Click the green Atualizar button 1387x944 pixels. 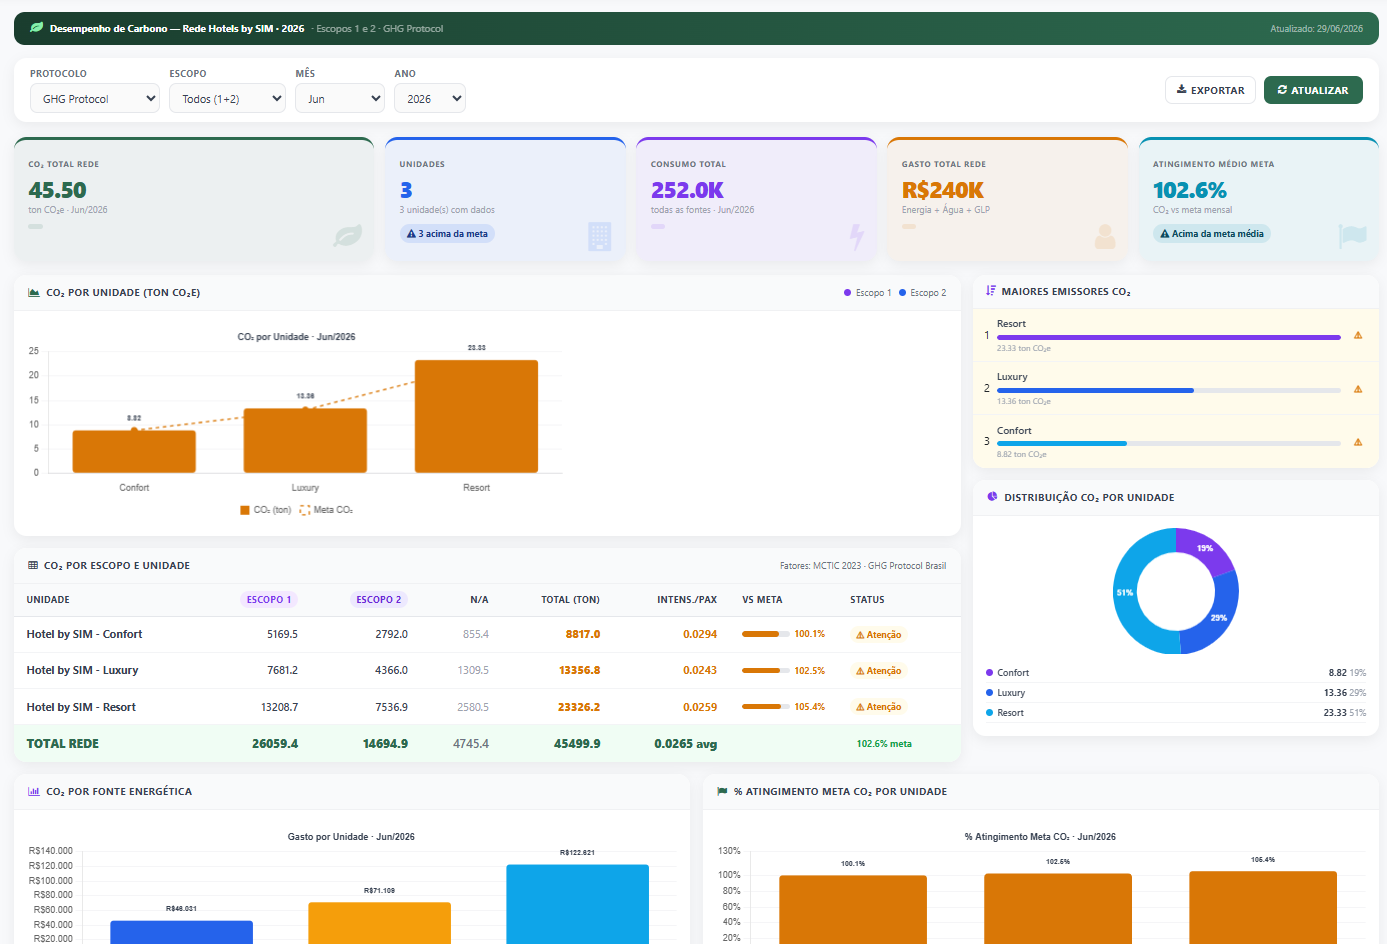point(1313,90)
